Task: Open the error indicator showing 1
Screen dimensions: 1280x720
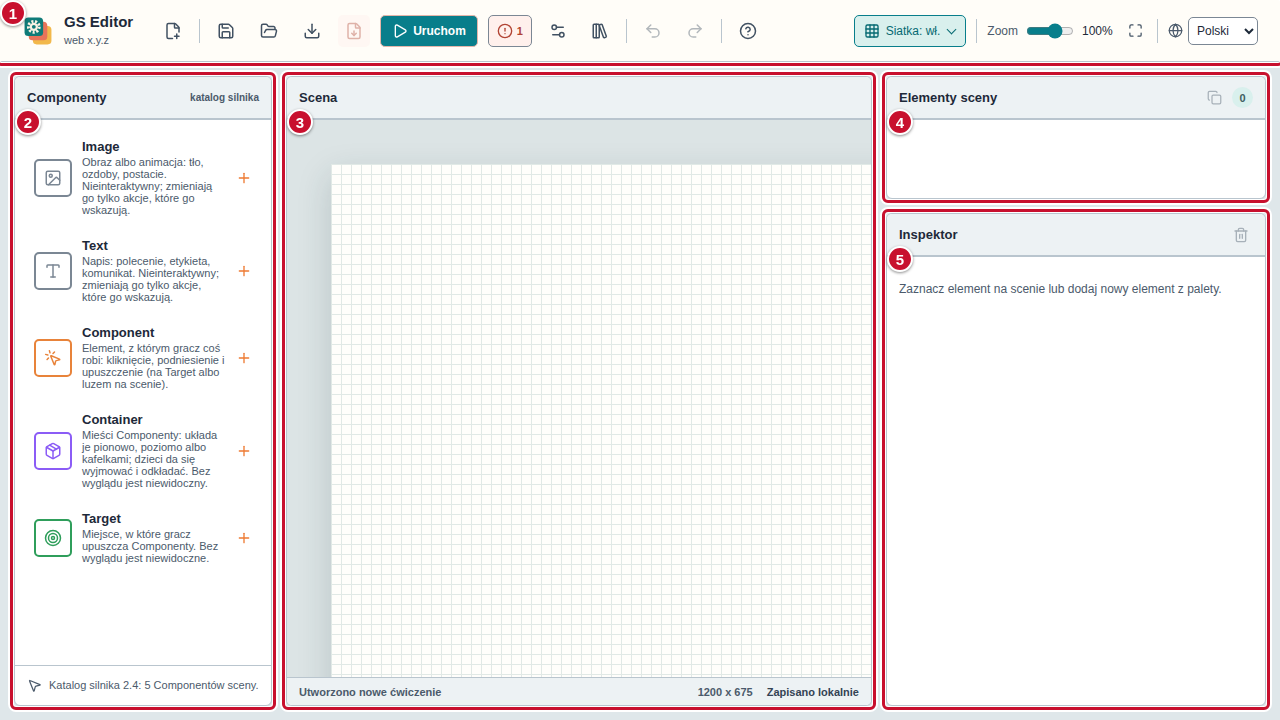Action: coord(510,31)
